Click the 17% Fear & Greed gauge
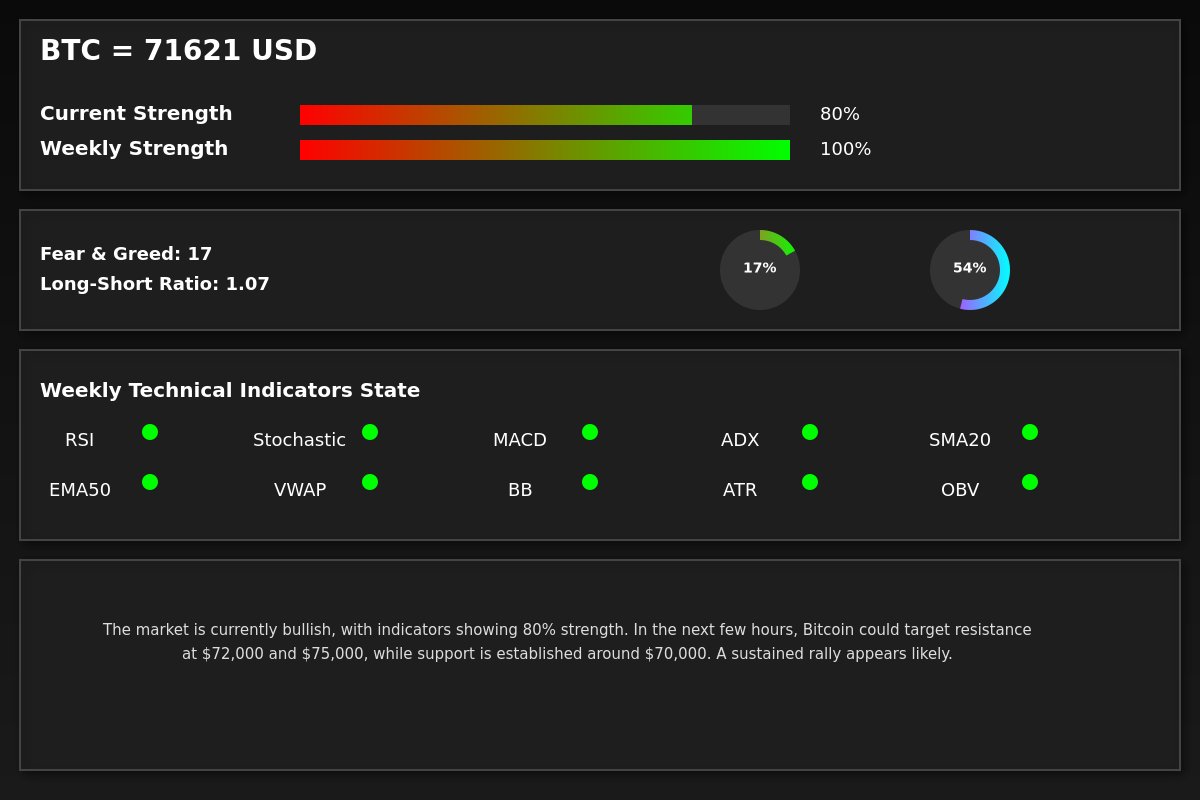The width and height of the screenshot is (1200, 800). (x=760, y=270)
